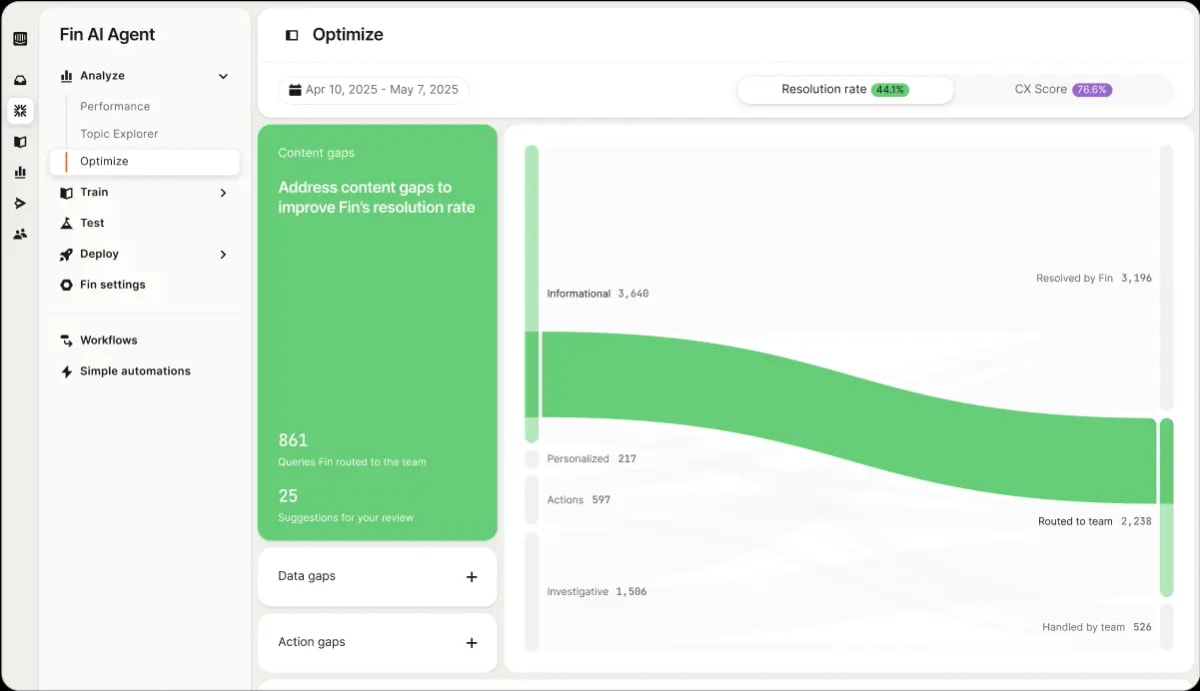Click the Simple automations lightning icon

pos(66,371)
